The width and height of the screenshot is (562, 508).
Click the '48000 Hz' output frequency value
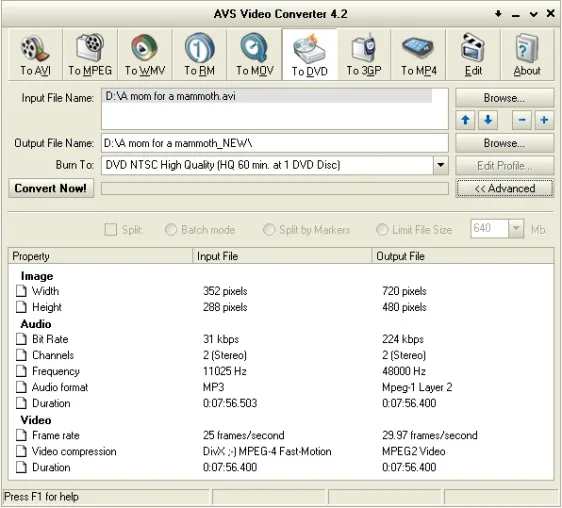pyautogui.click(x=404, y=371)
